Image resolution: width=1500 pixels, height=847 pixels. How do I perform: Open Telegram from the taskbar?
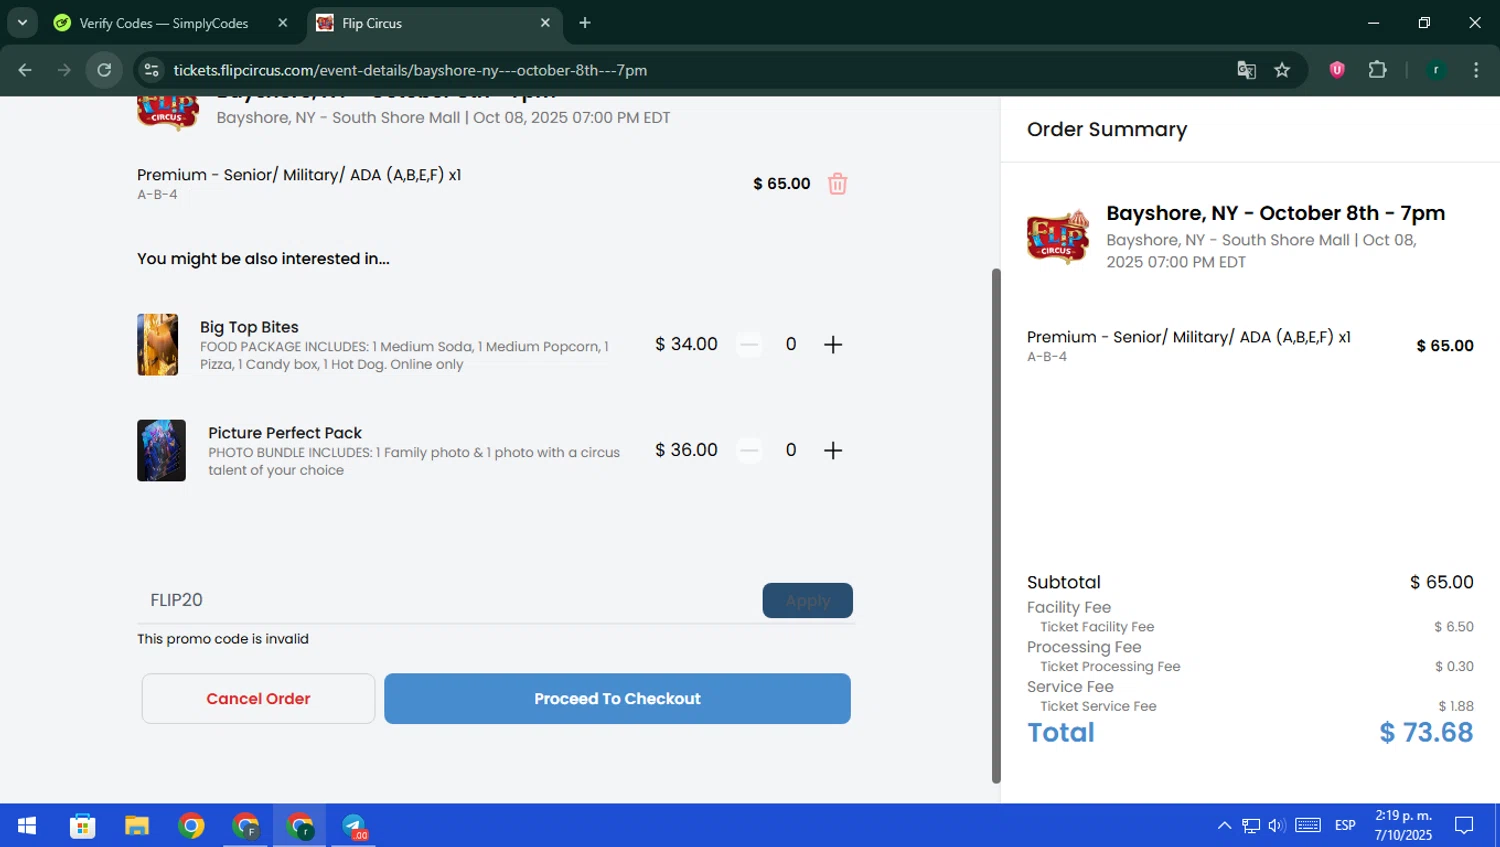pyautogui.click(x=355, y=826)
